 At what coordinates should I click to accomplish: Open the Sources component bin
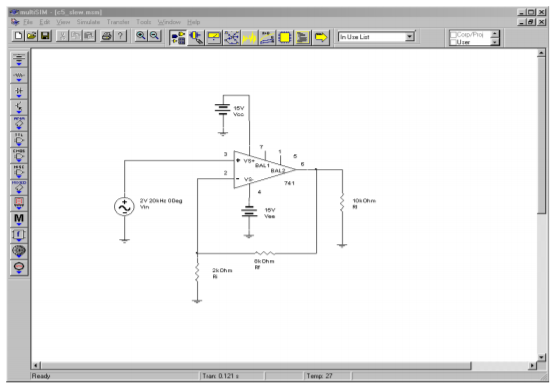[19, 59]
